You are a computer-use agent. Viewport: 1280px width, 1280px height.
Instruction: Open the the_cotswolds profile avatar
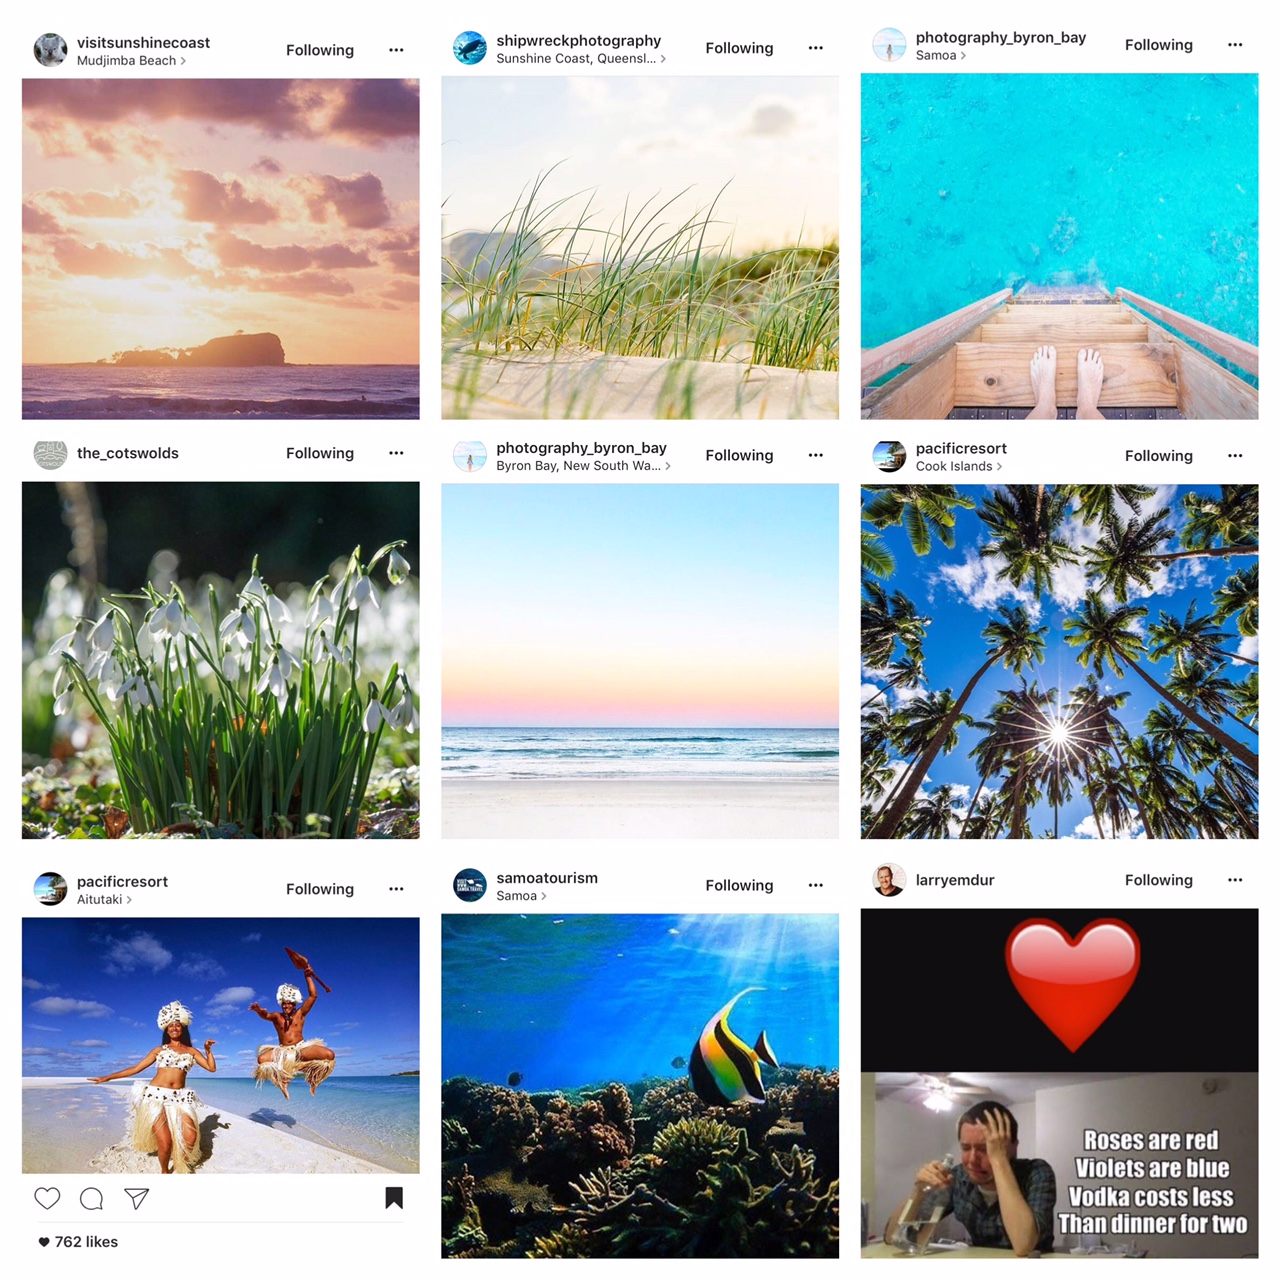click(x=51, y=453)
